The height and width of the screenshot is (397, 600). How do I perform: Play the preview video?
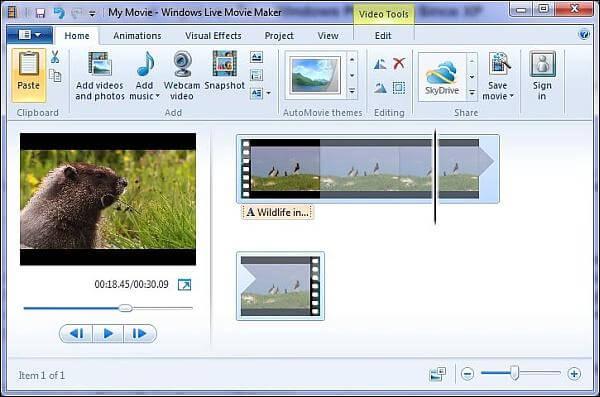(108, 333)
